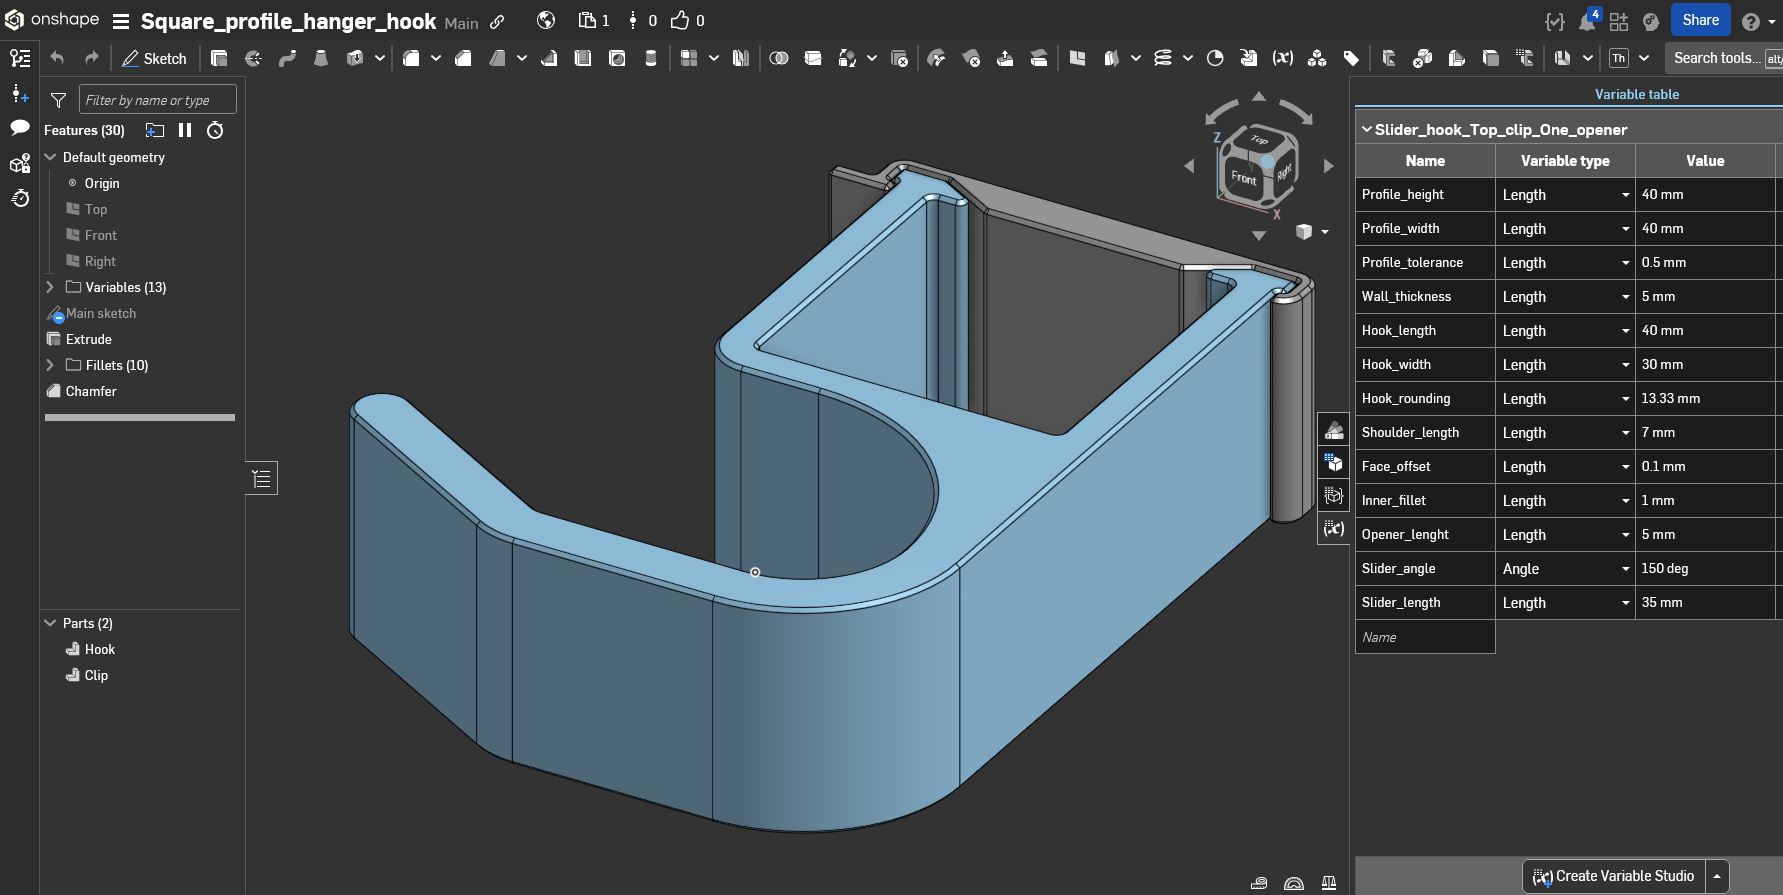Toggle the appearance panel icon

(1334, 430)
